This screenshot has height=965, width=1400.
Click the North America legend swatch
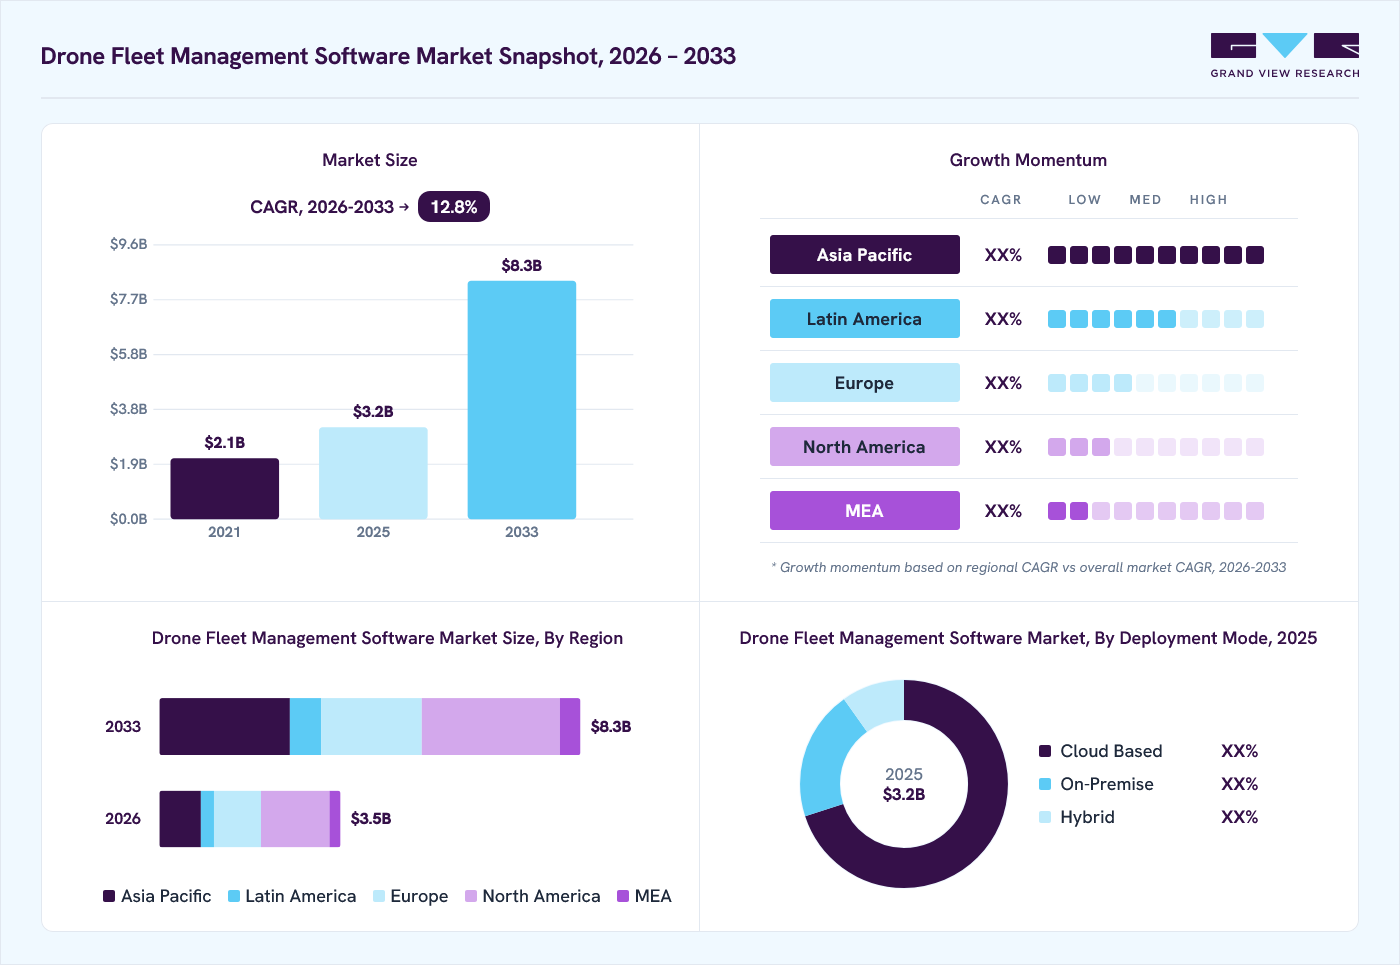click(x=471, y=896)
